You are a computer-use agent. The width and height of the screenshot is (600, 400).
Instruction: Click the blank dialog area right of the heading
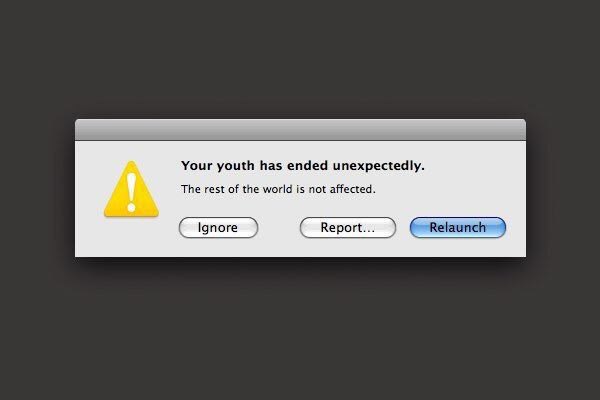pos(474,166)
